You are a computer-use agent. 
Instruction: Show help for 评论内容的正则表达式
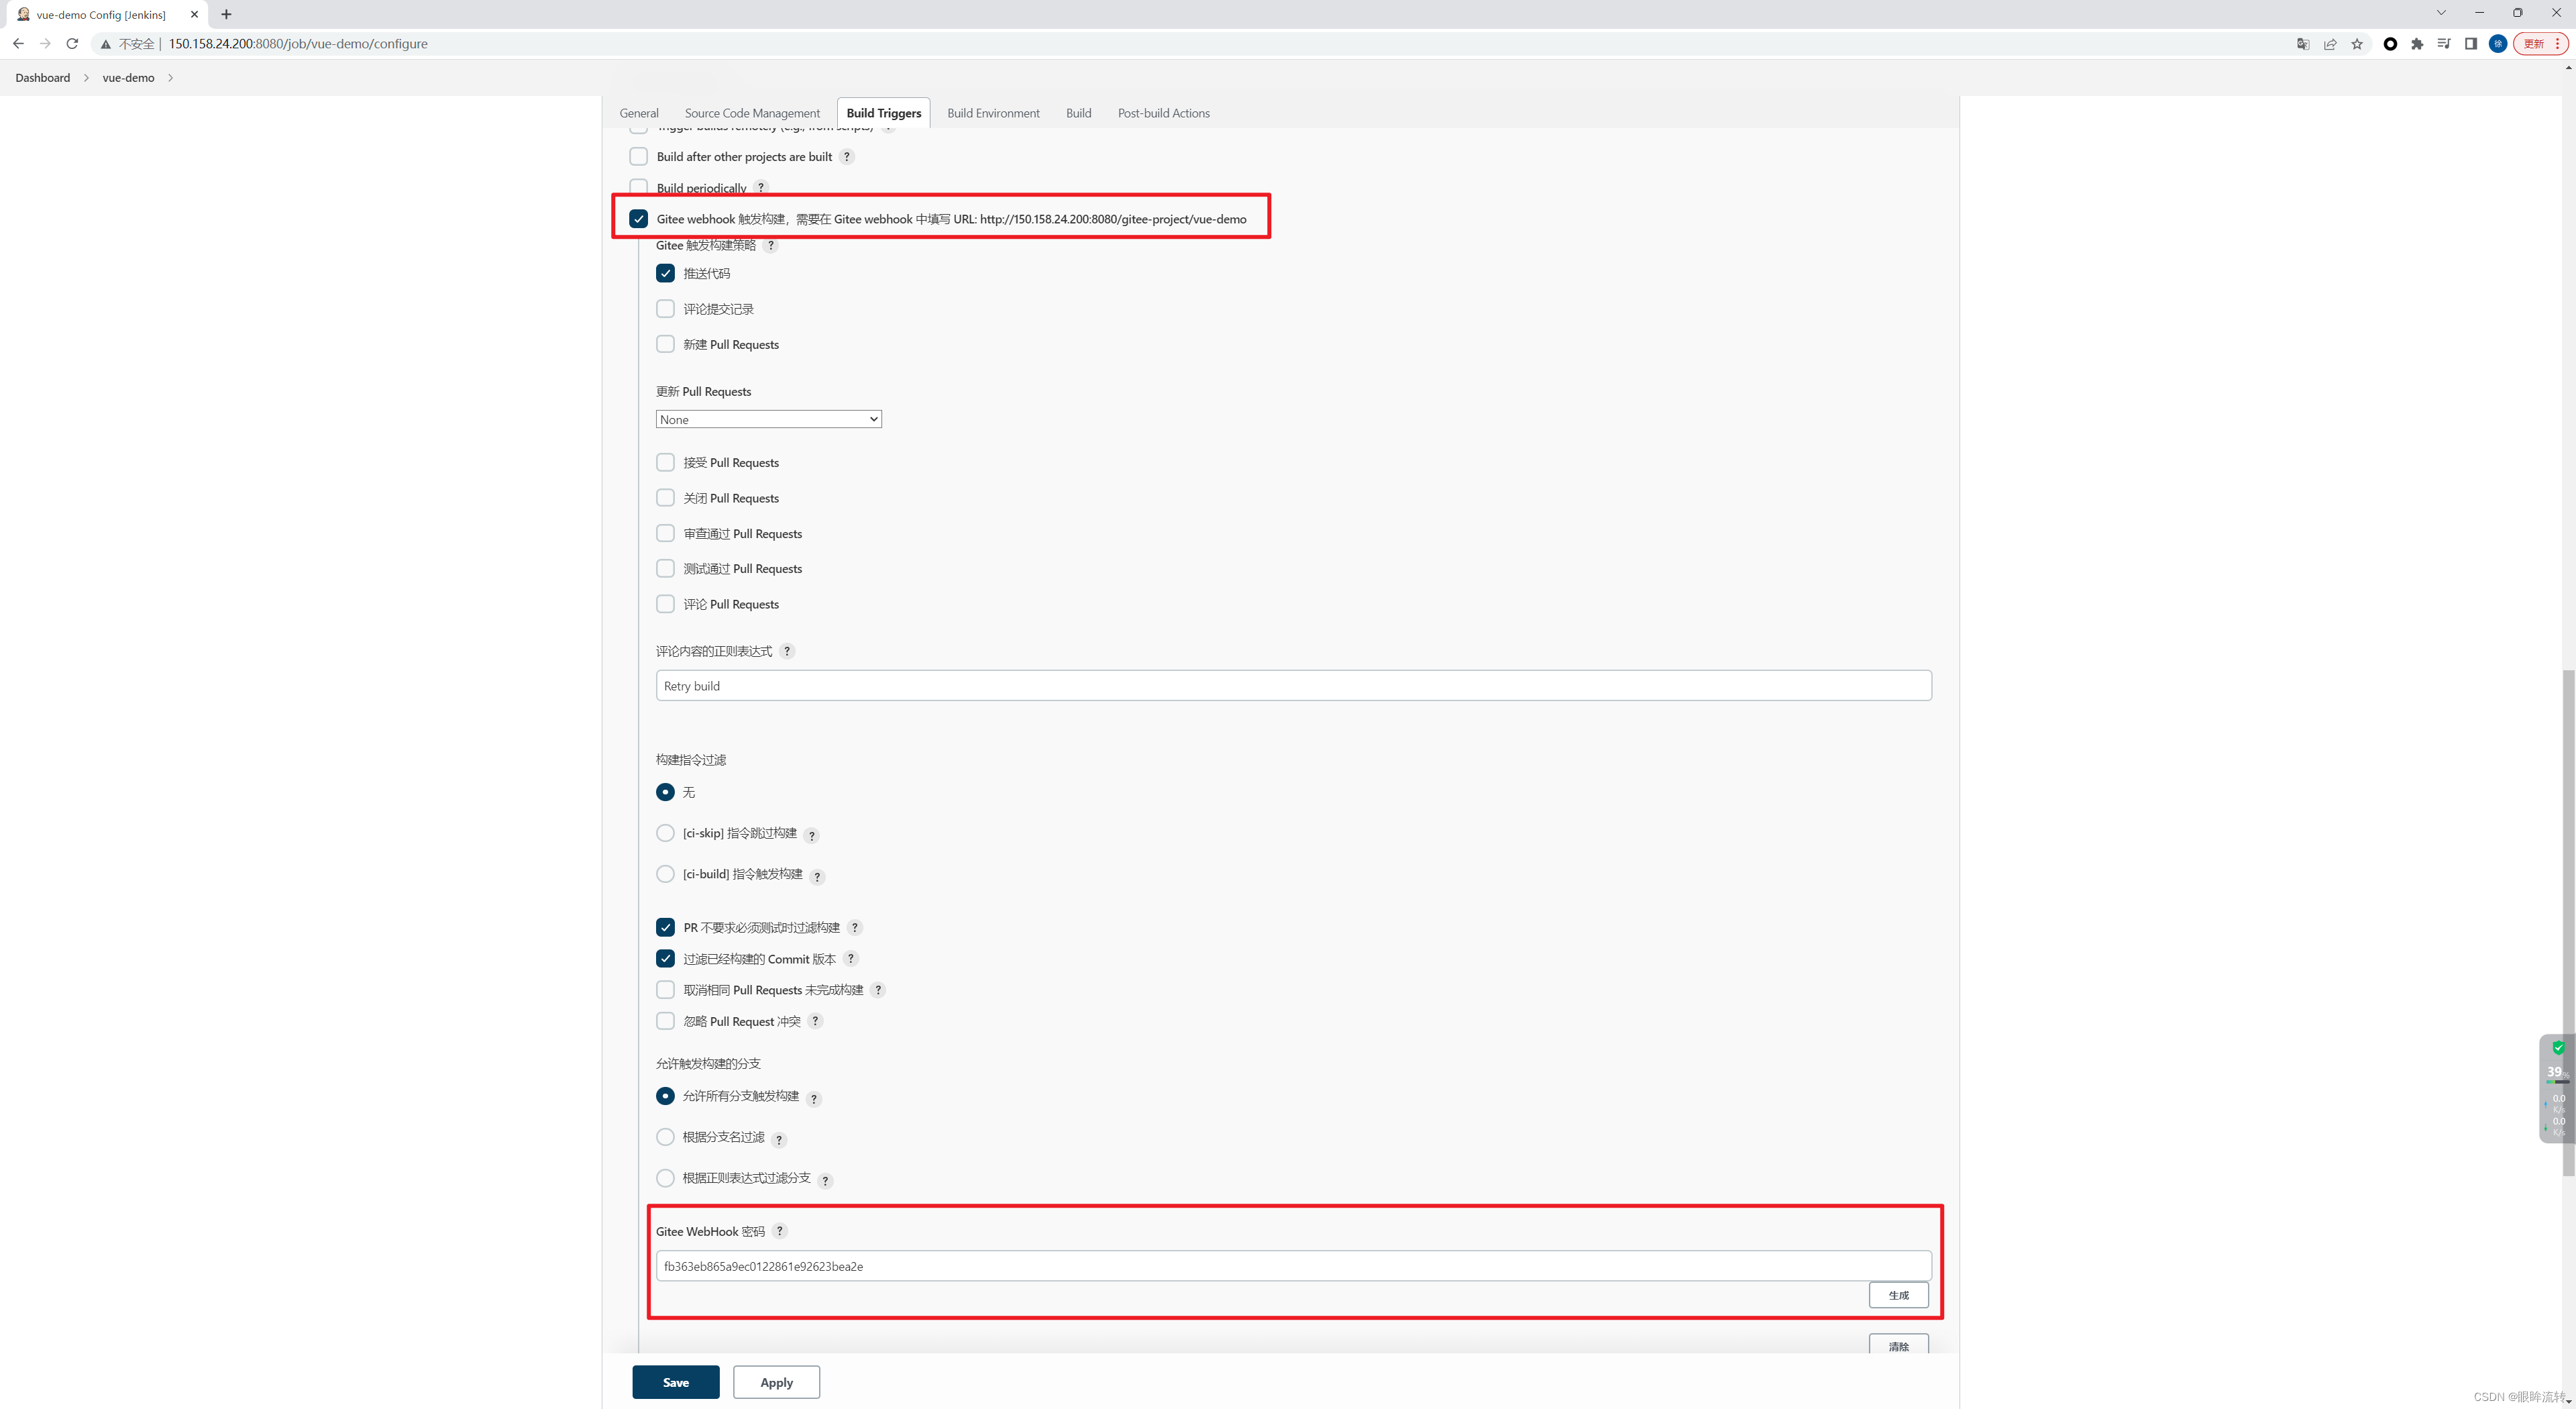(787, 651)
